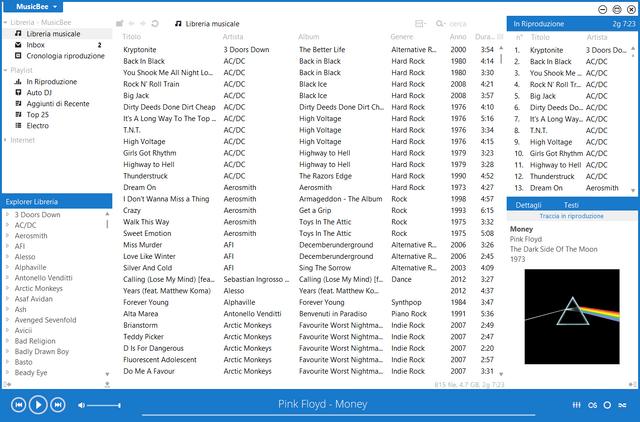This screenshot has height=422, width=640.
Task: Adjust the volume slider
Action: (104, 405)
